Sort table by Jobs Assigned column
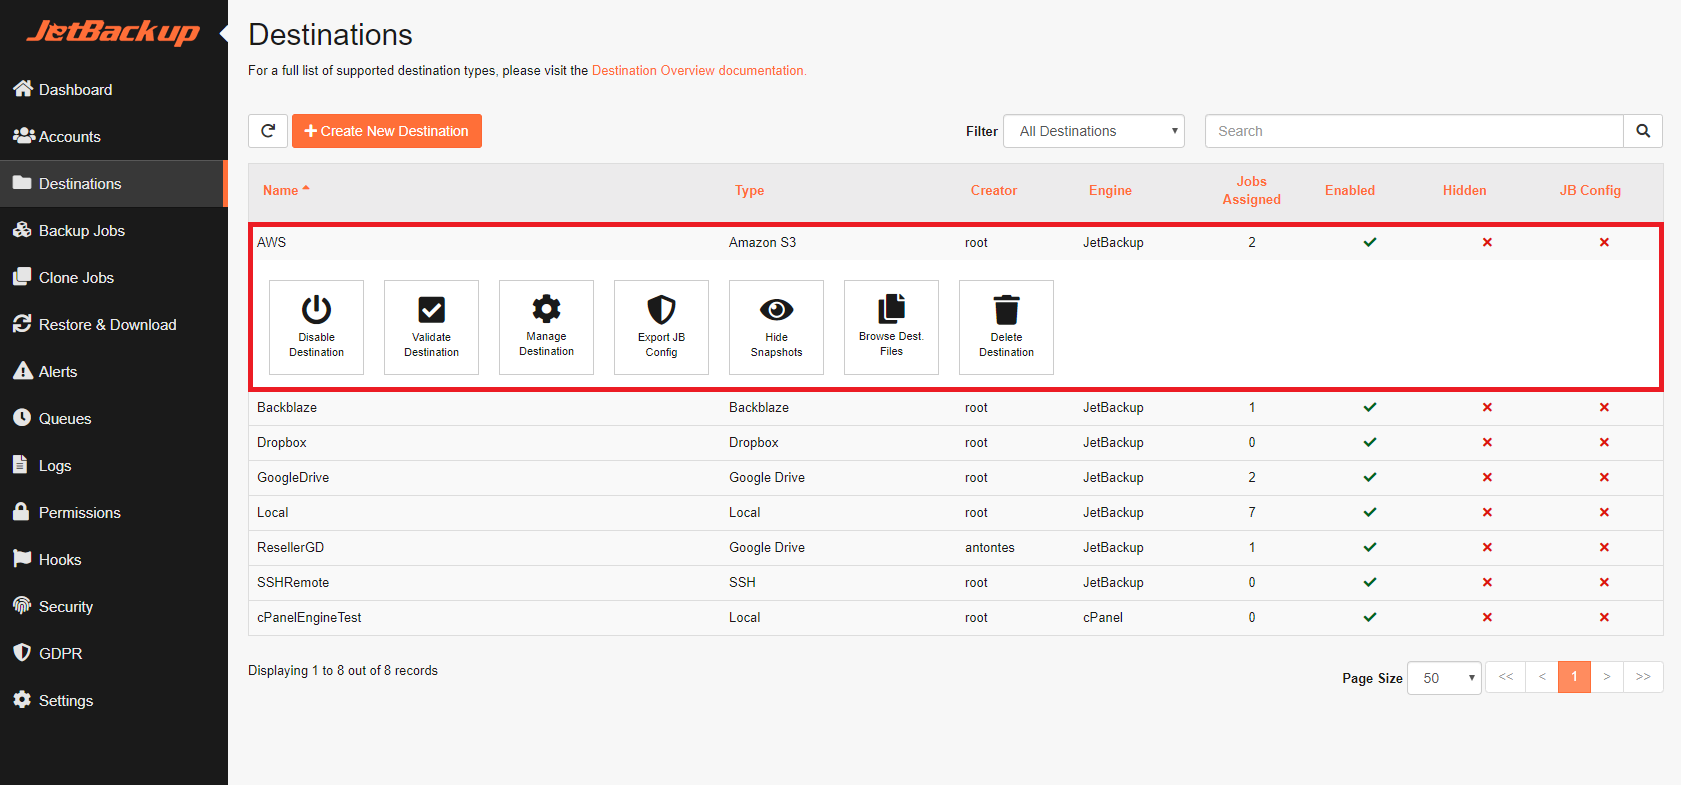 pyautogui.click(x=1251, y=190)
